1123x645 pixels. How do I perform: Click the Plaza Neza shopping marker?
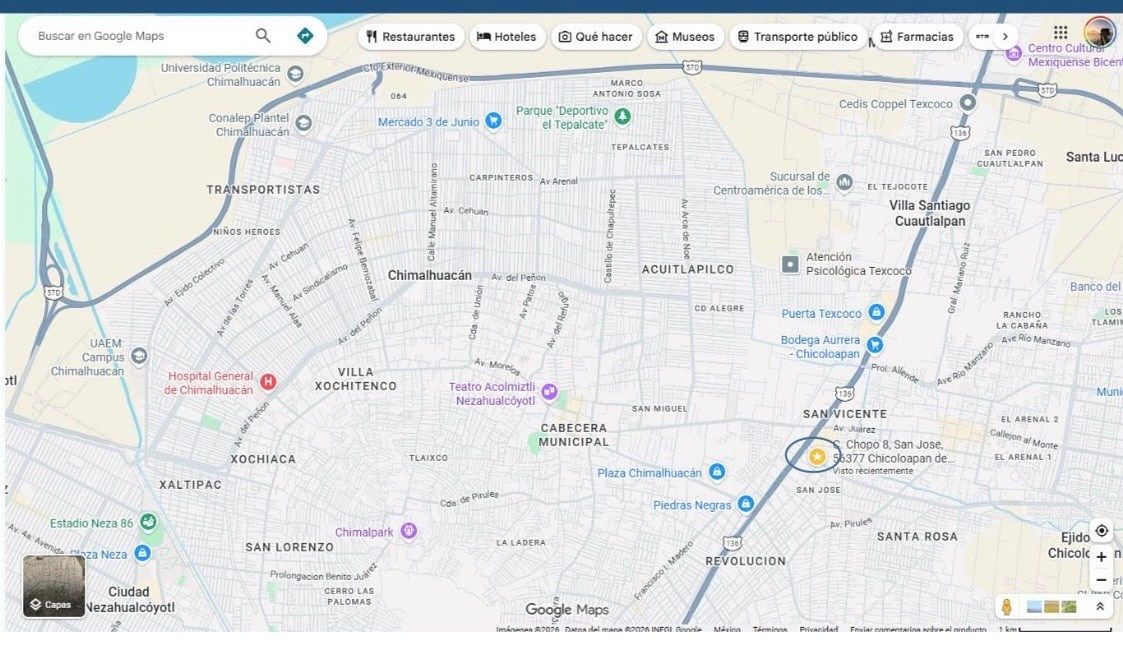[x=143, y=553]
